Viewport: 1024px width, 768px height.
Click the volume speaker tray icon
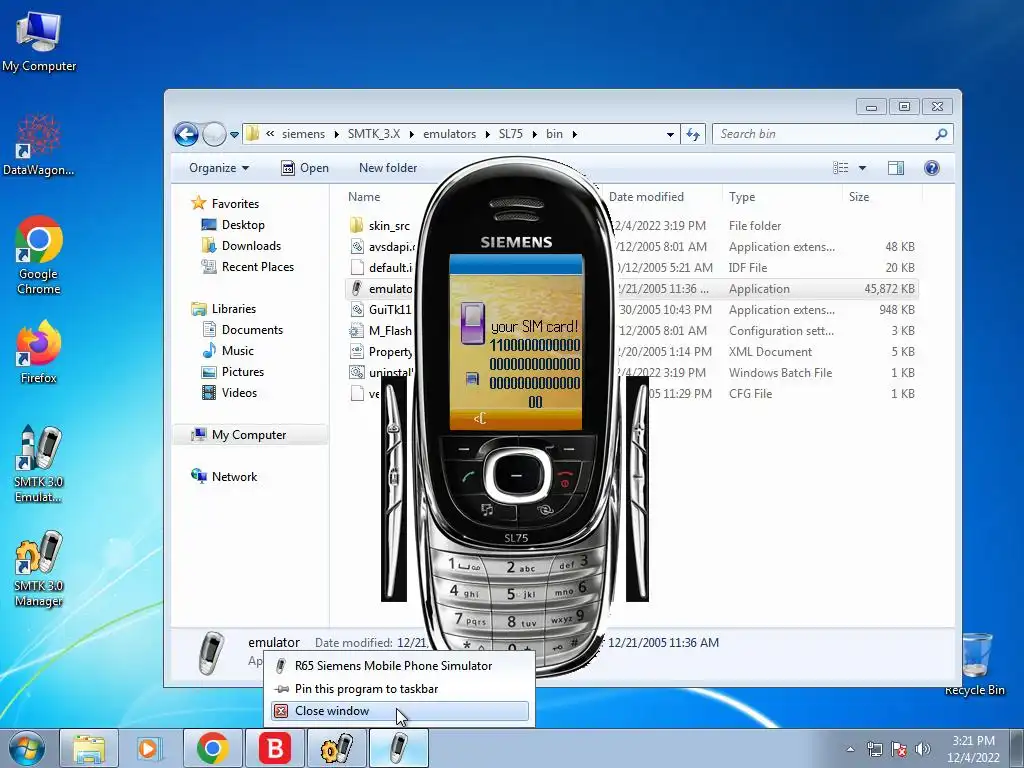pos(923,749)
